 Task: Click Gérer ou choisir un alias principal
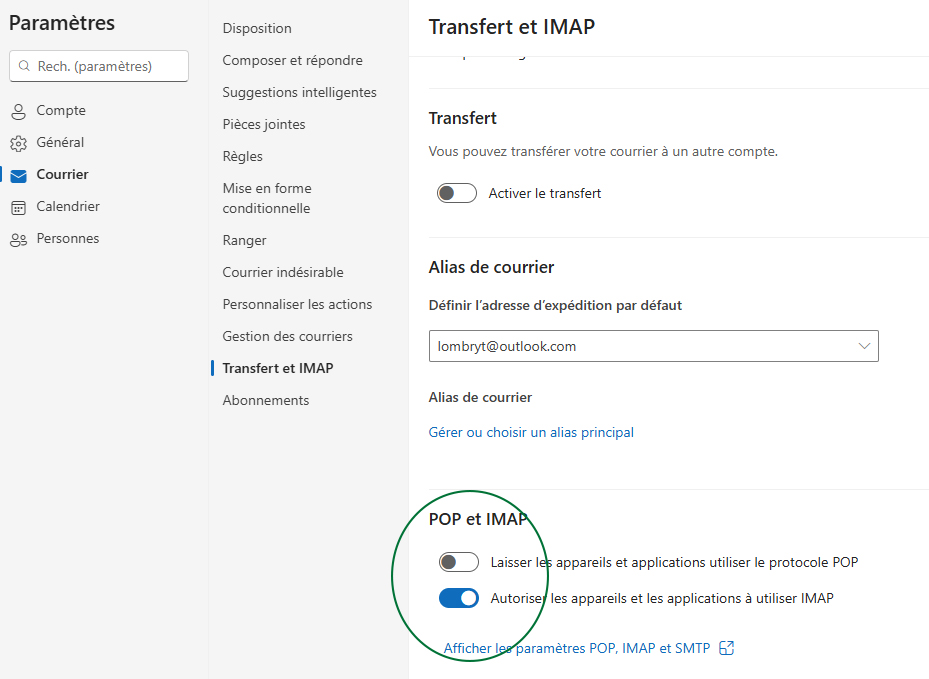[531, 432]
